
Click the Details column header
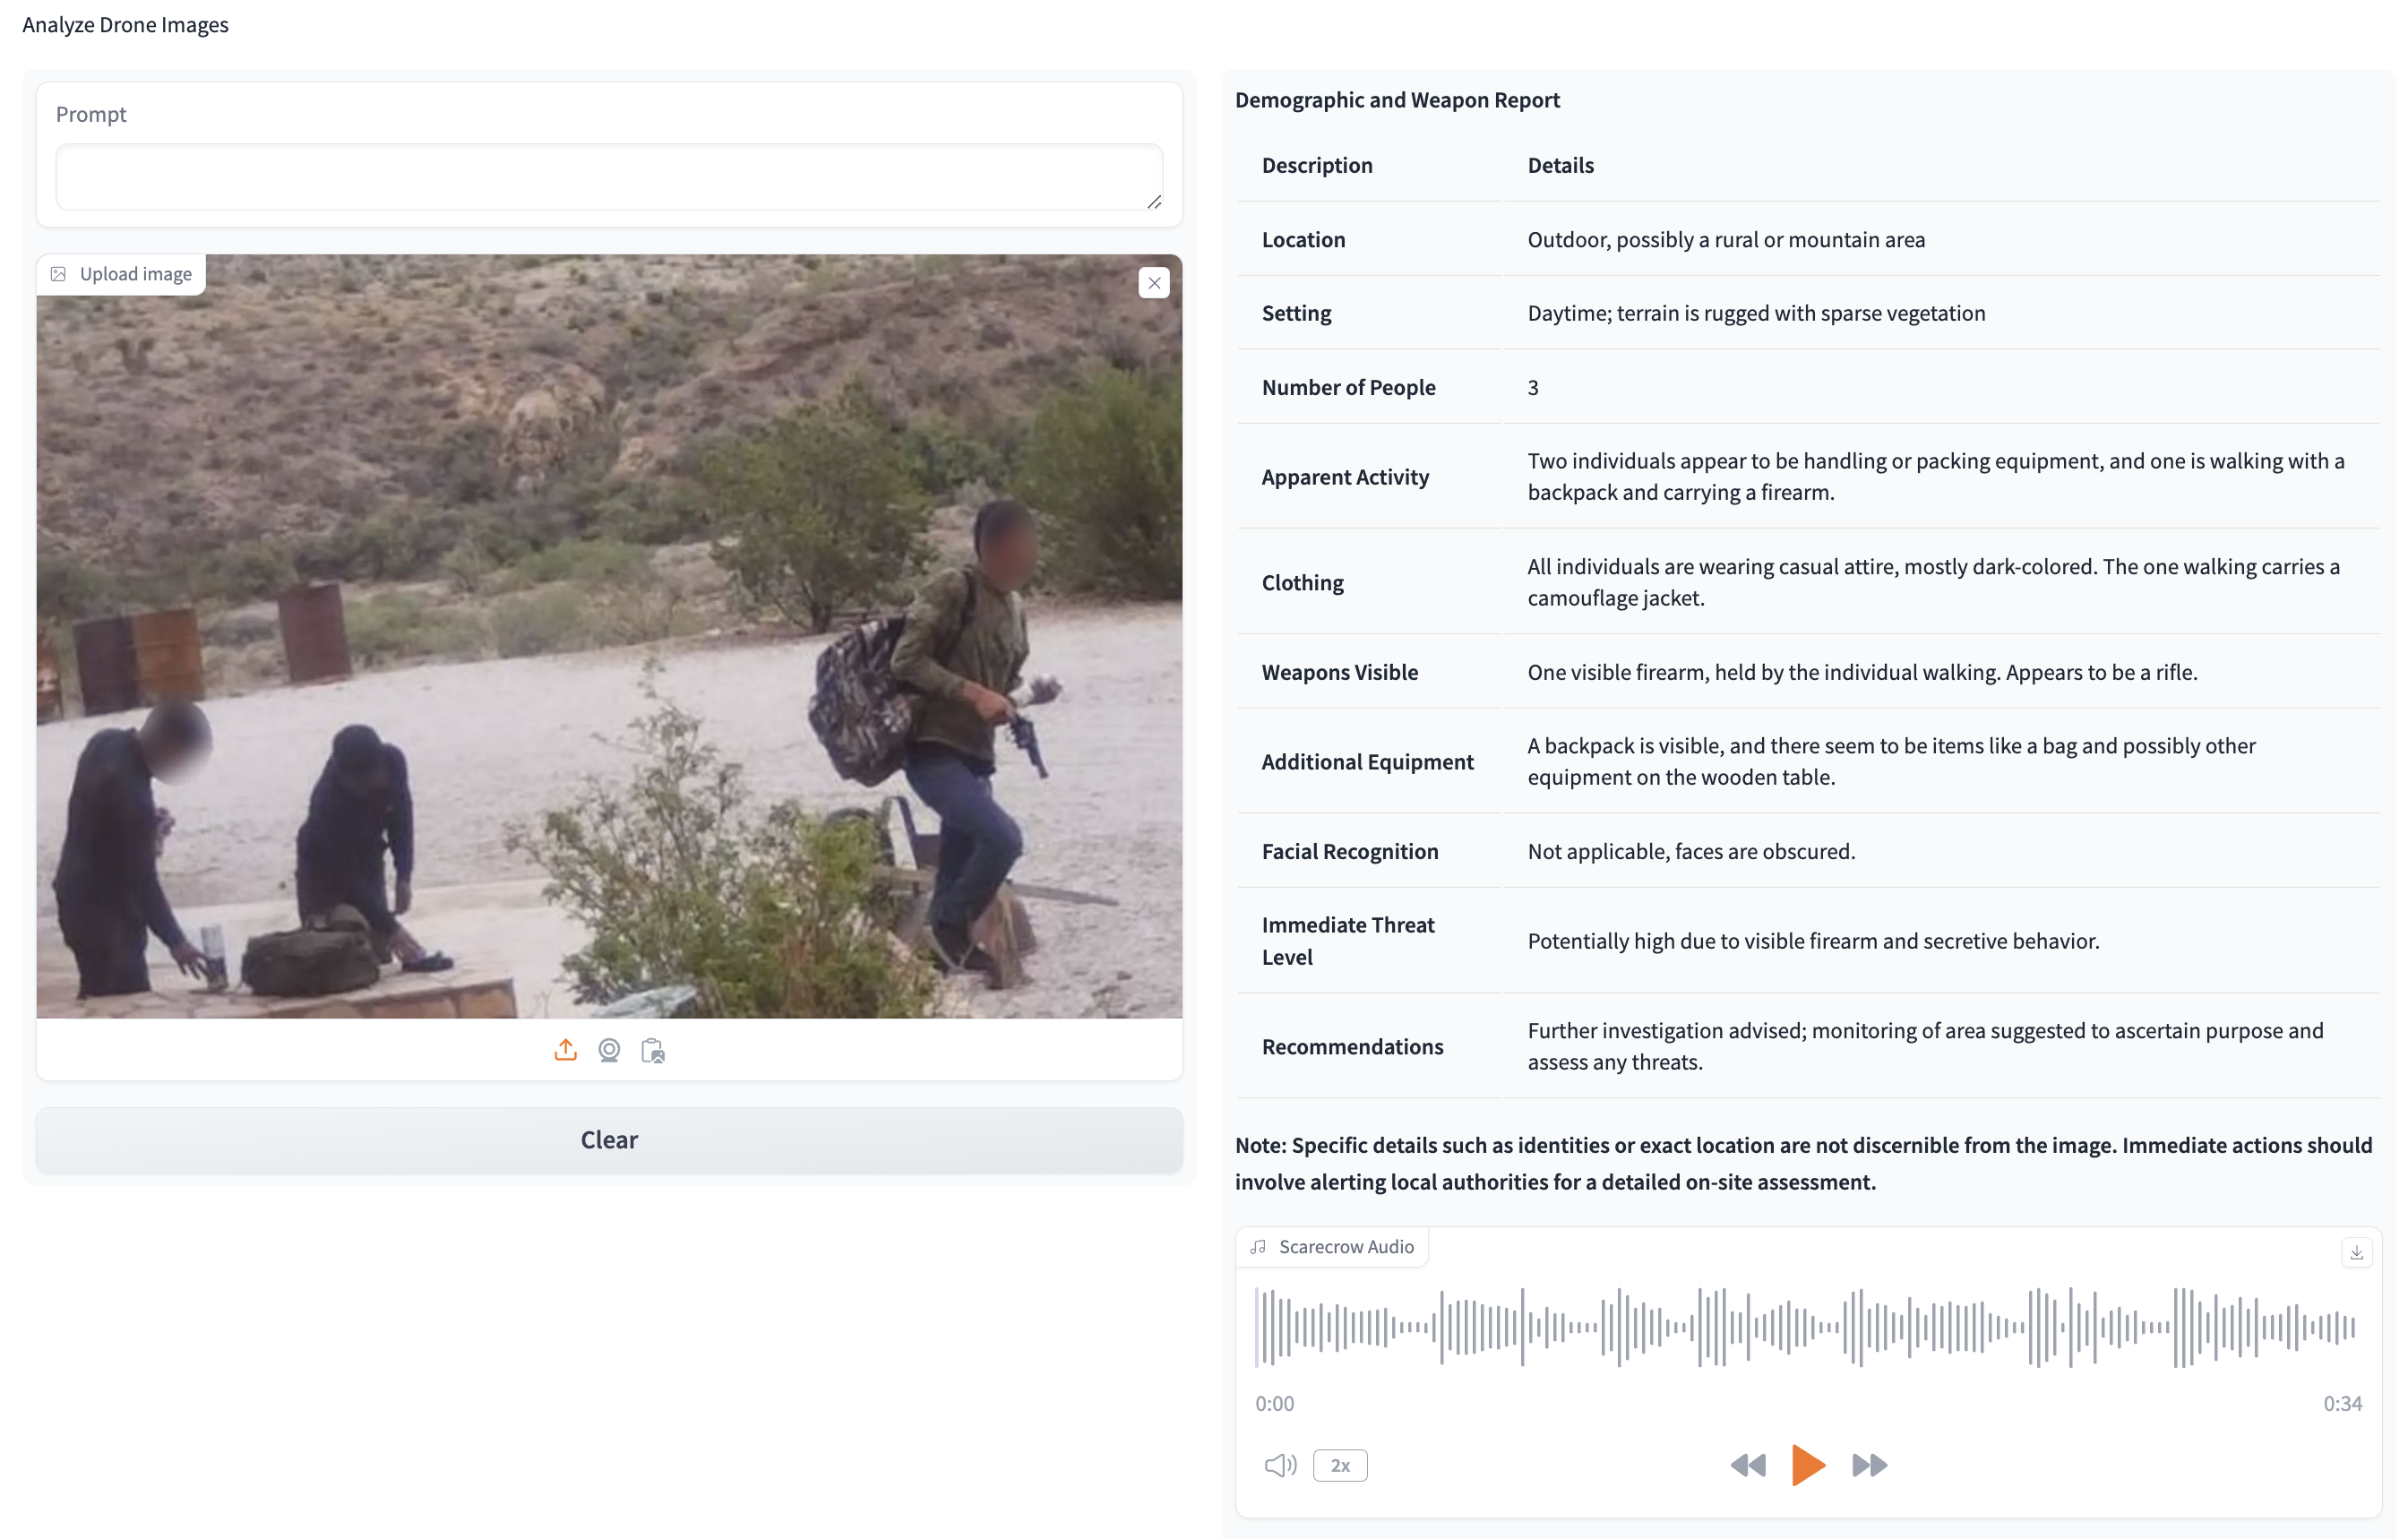1560,165
